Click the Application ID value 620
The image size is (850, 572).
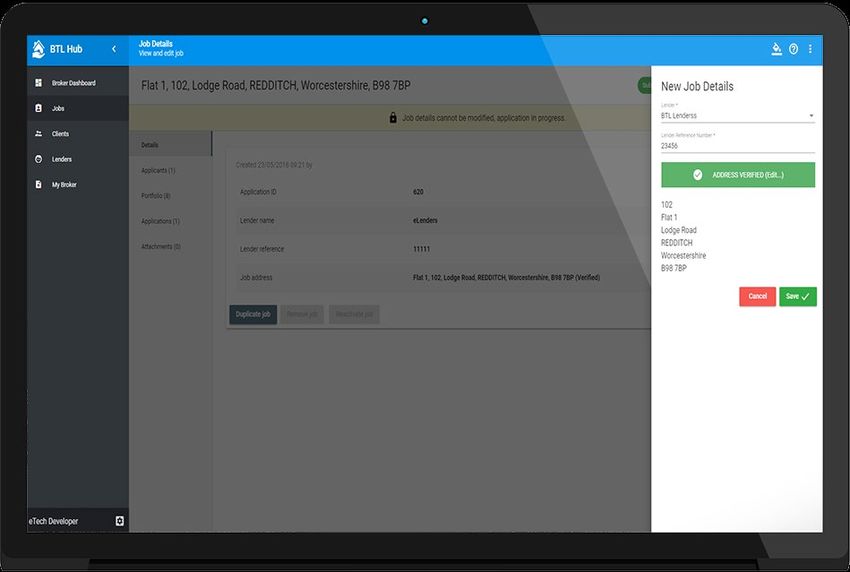tap(418, 192)
